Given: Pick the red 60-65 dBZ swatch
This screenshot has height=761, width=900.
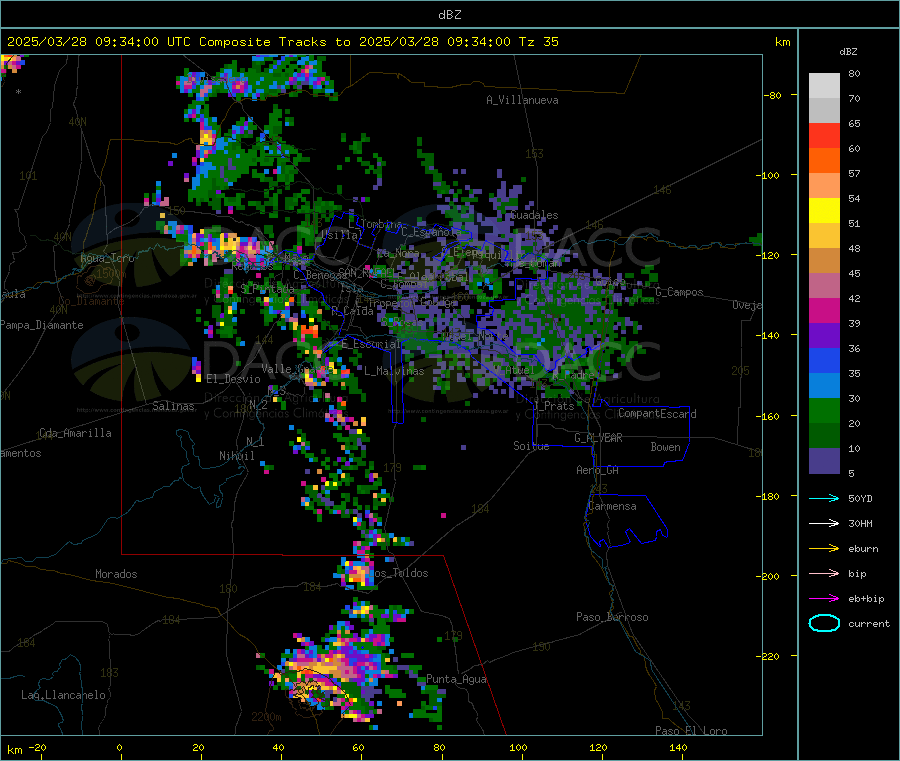Looking at the screenshot, I should tap(824, 135).
